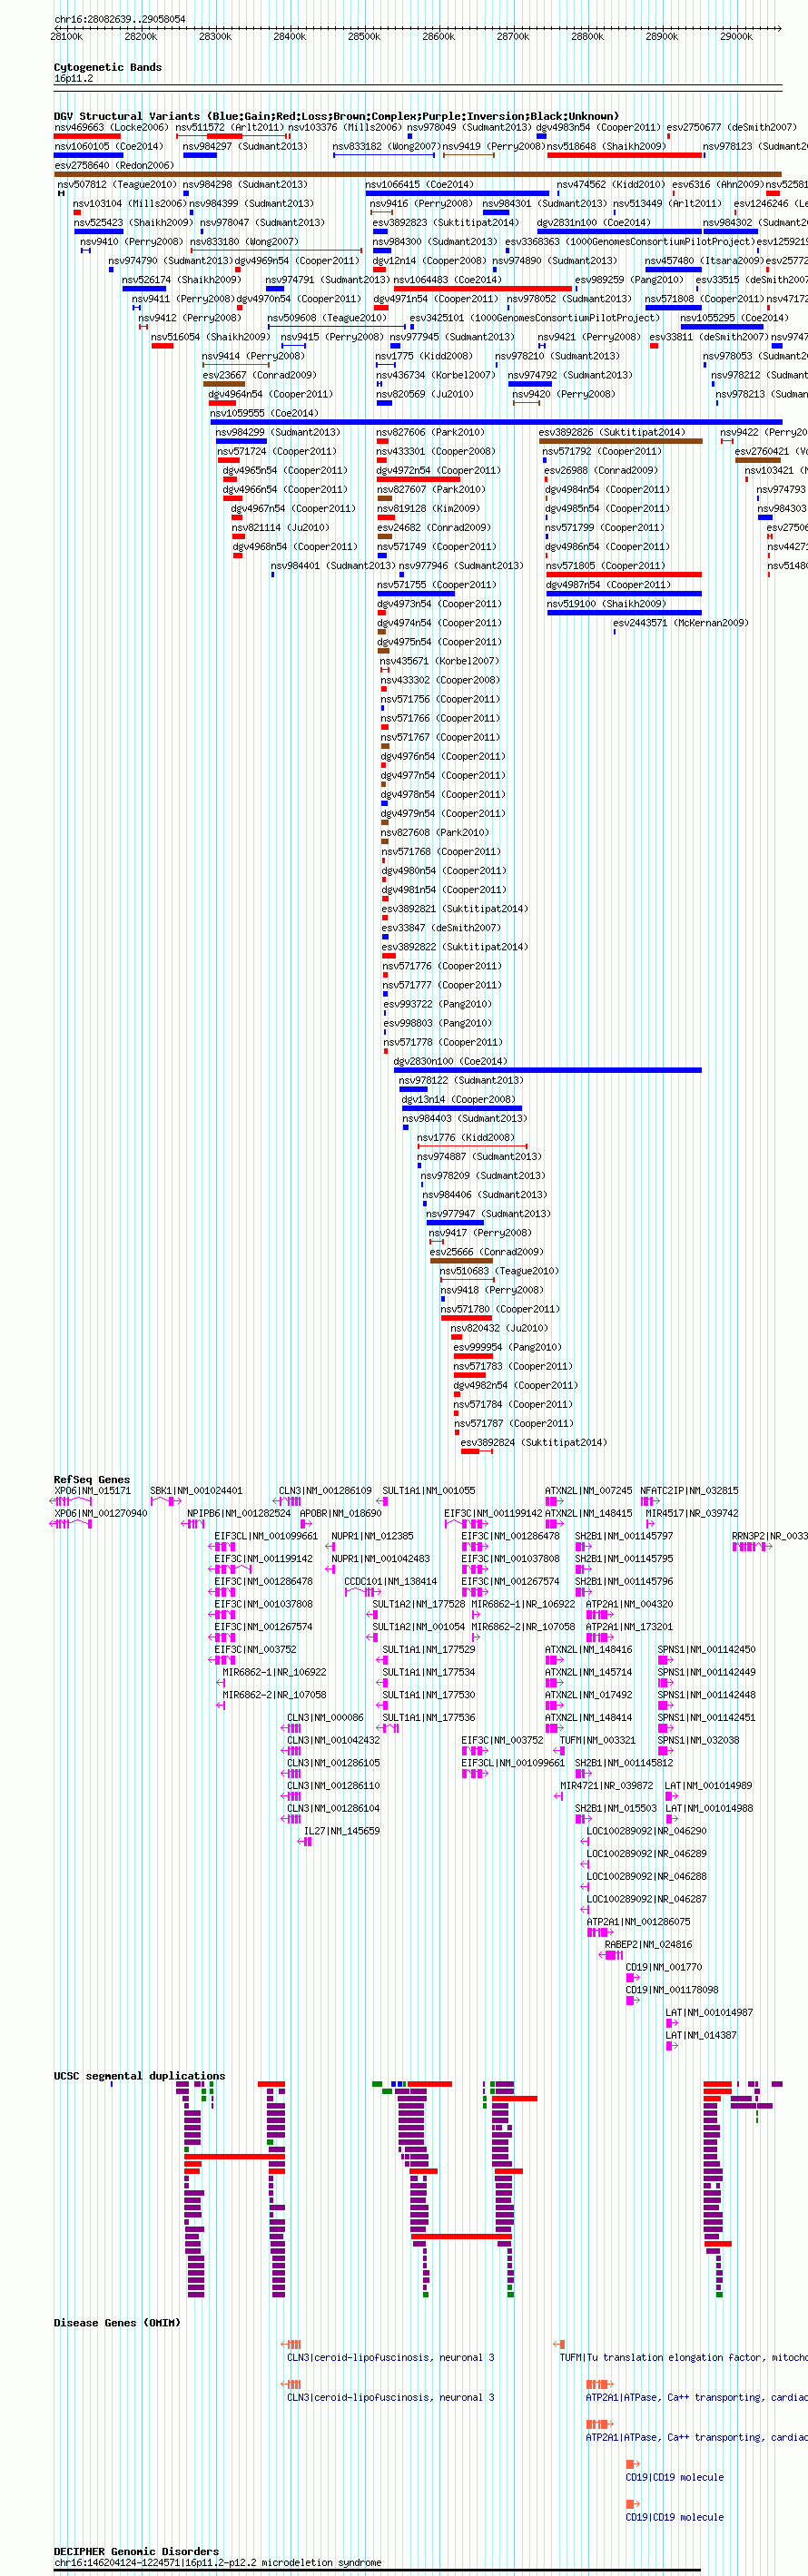Screen dimensions: 808x2576
Task: Open the TUFM Tu translation elongation factor entry
Action: coord(683,2357)
